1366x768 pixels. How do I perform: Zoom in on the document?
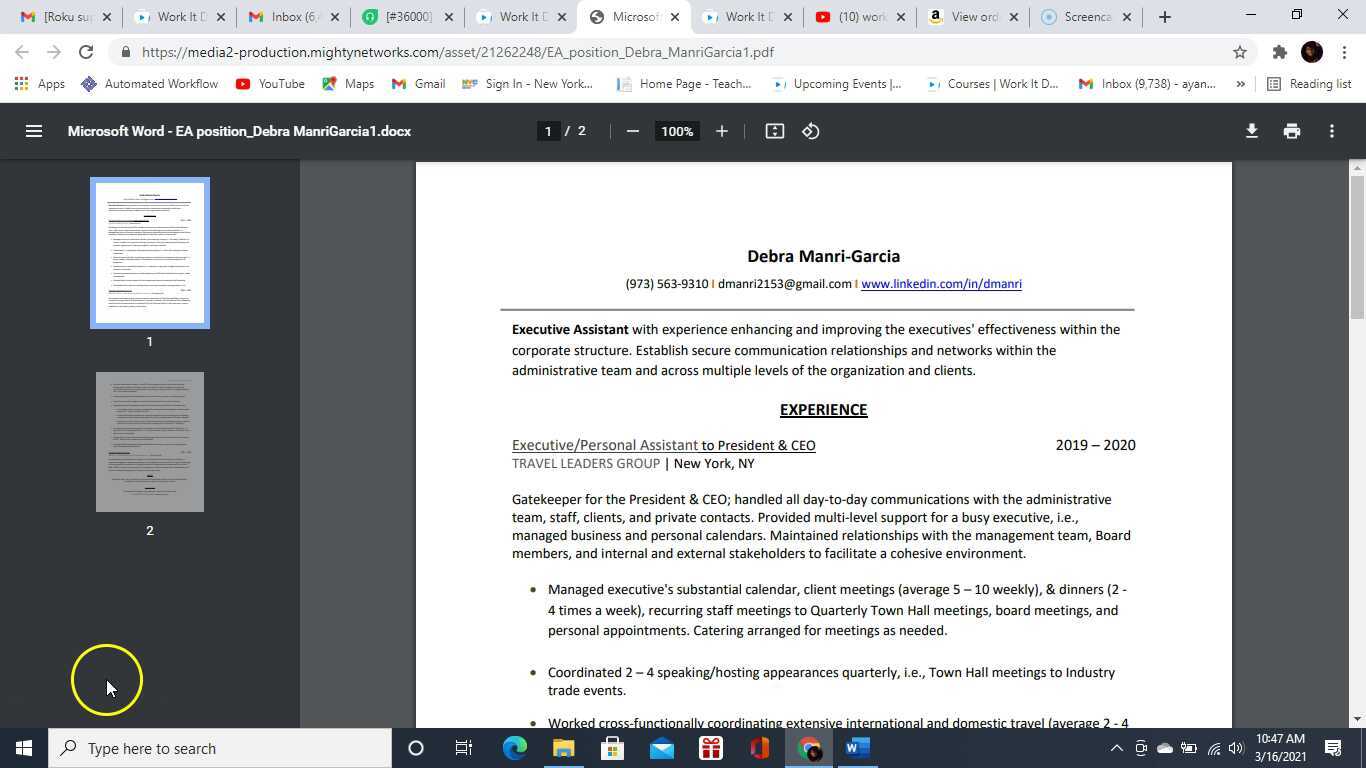(721, 131)
